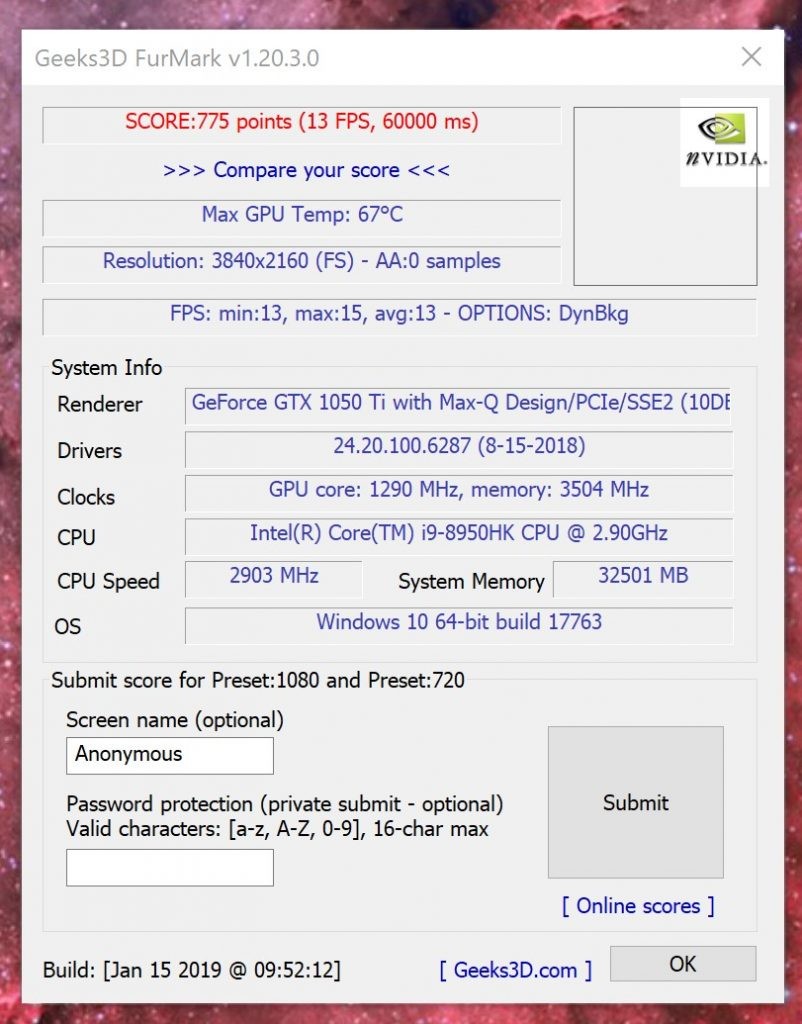
Task: Click the GeForce GTX 1050 Ti renderer field
Action: pos(458,405)
